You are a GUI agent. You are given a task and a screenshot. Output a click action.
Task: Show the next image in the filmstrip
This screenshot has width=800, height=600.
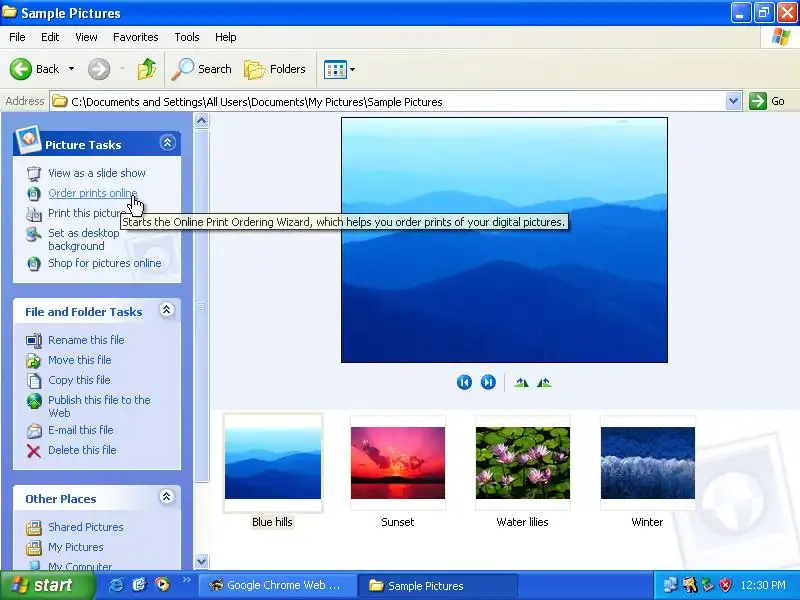[x=488, y=382]
